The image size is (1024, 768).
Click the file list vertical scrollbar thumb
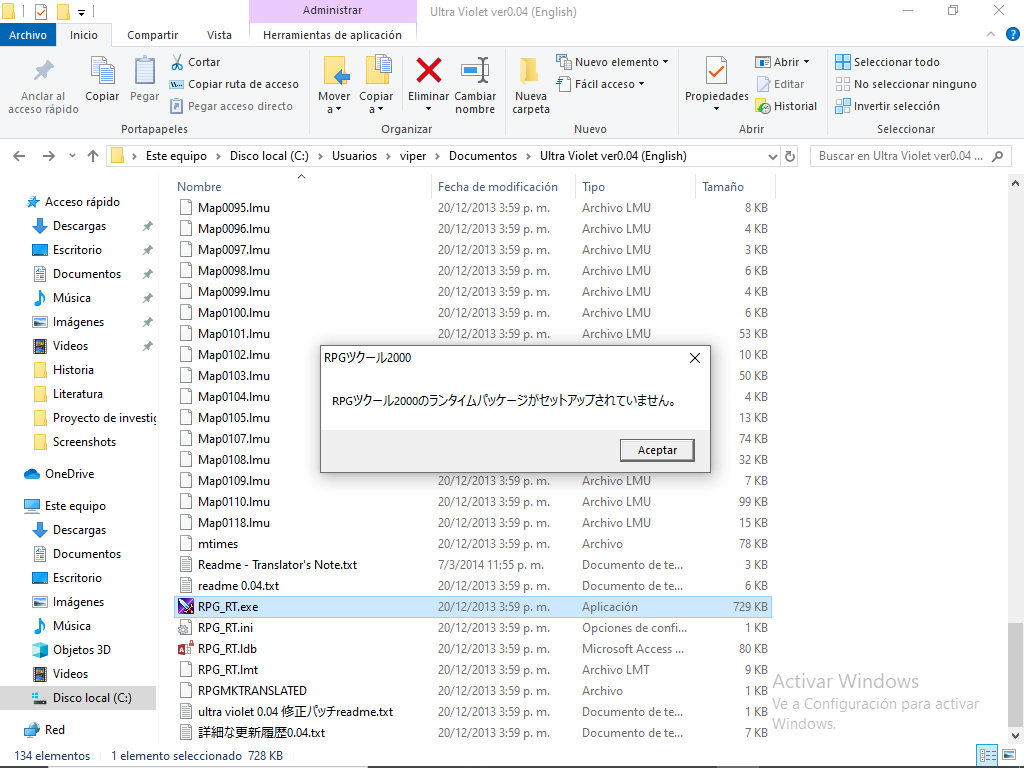point(1015,676)
